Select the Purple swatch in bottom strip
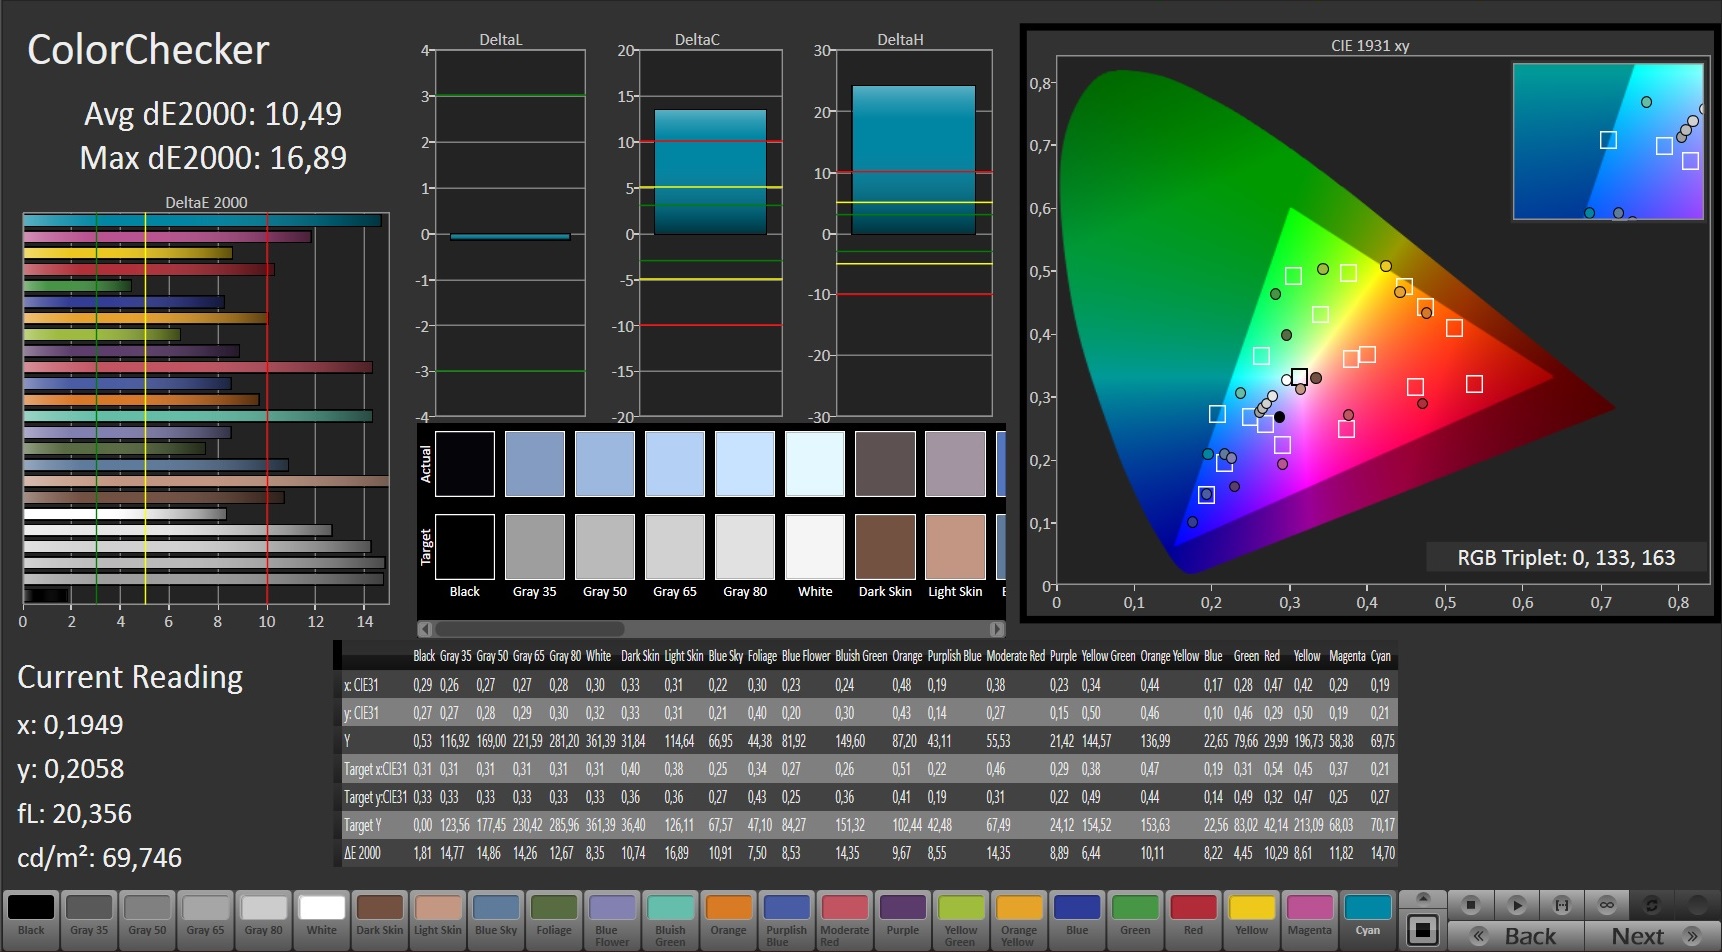The height and width of the screenshot is (952, 1722). tap(902, 919)
